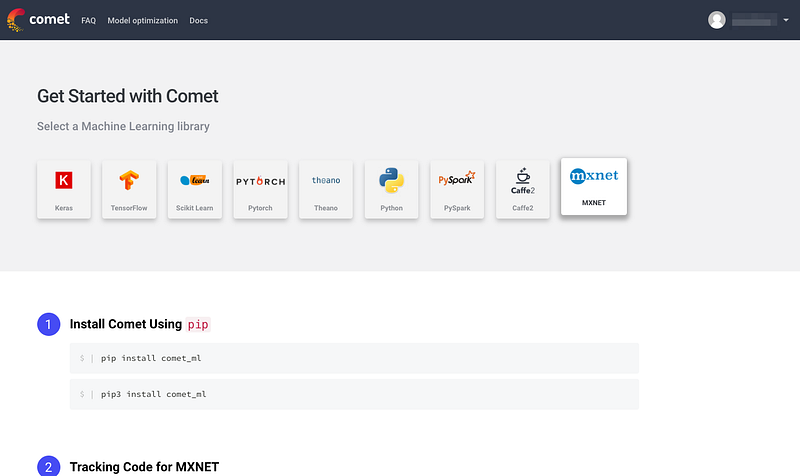Screen dimensions: 800x476
Task: Select the Theano library card
Action: [x=326, y=189]
